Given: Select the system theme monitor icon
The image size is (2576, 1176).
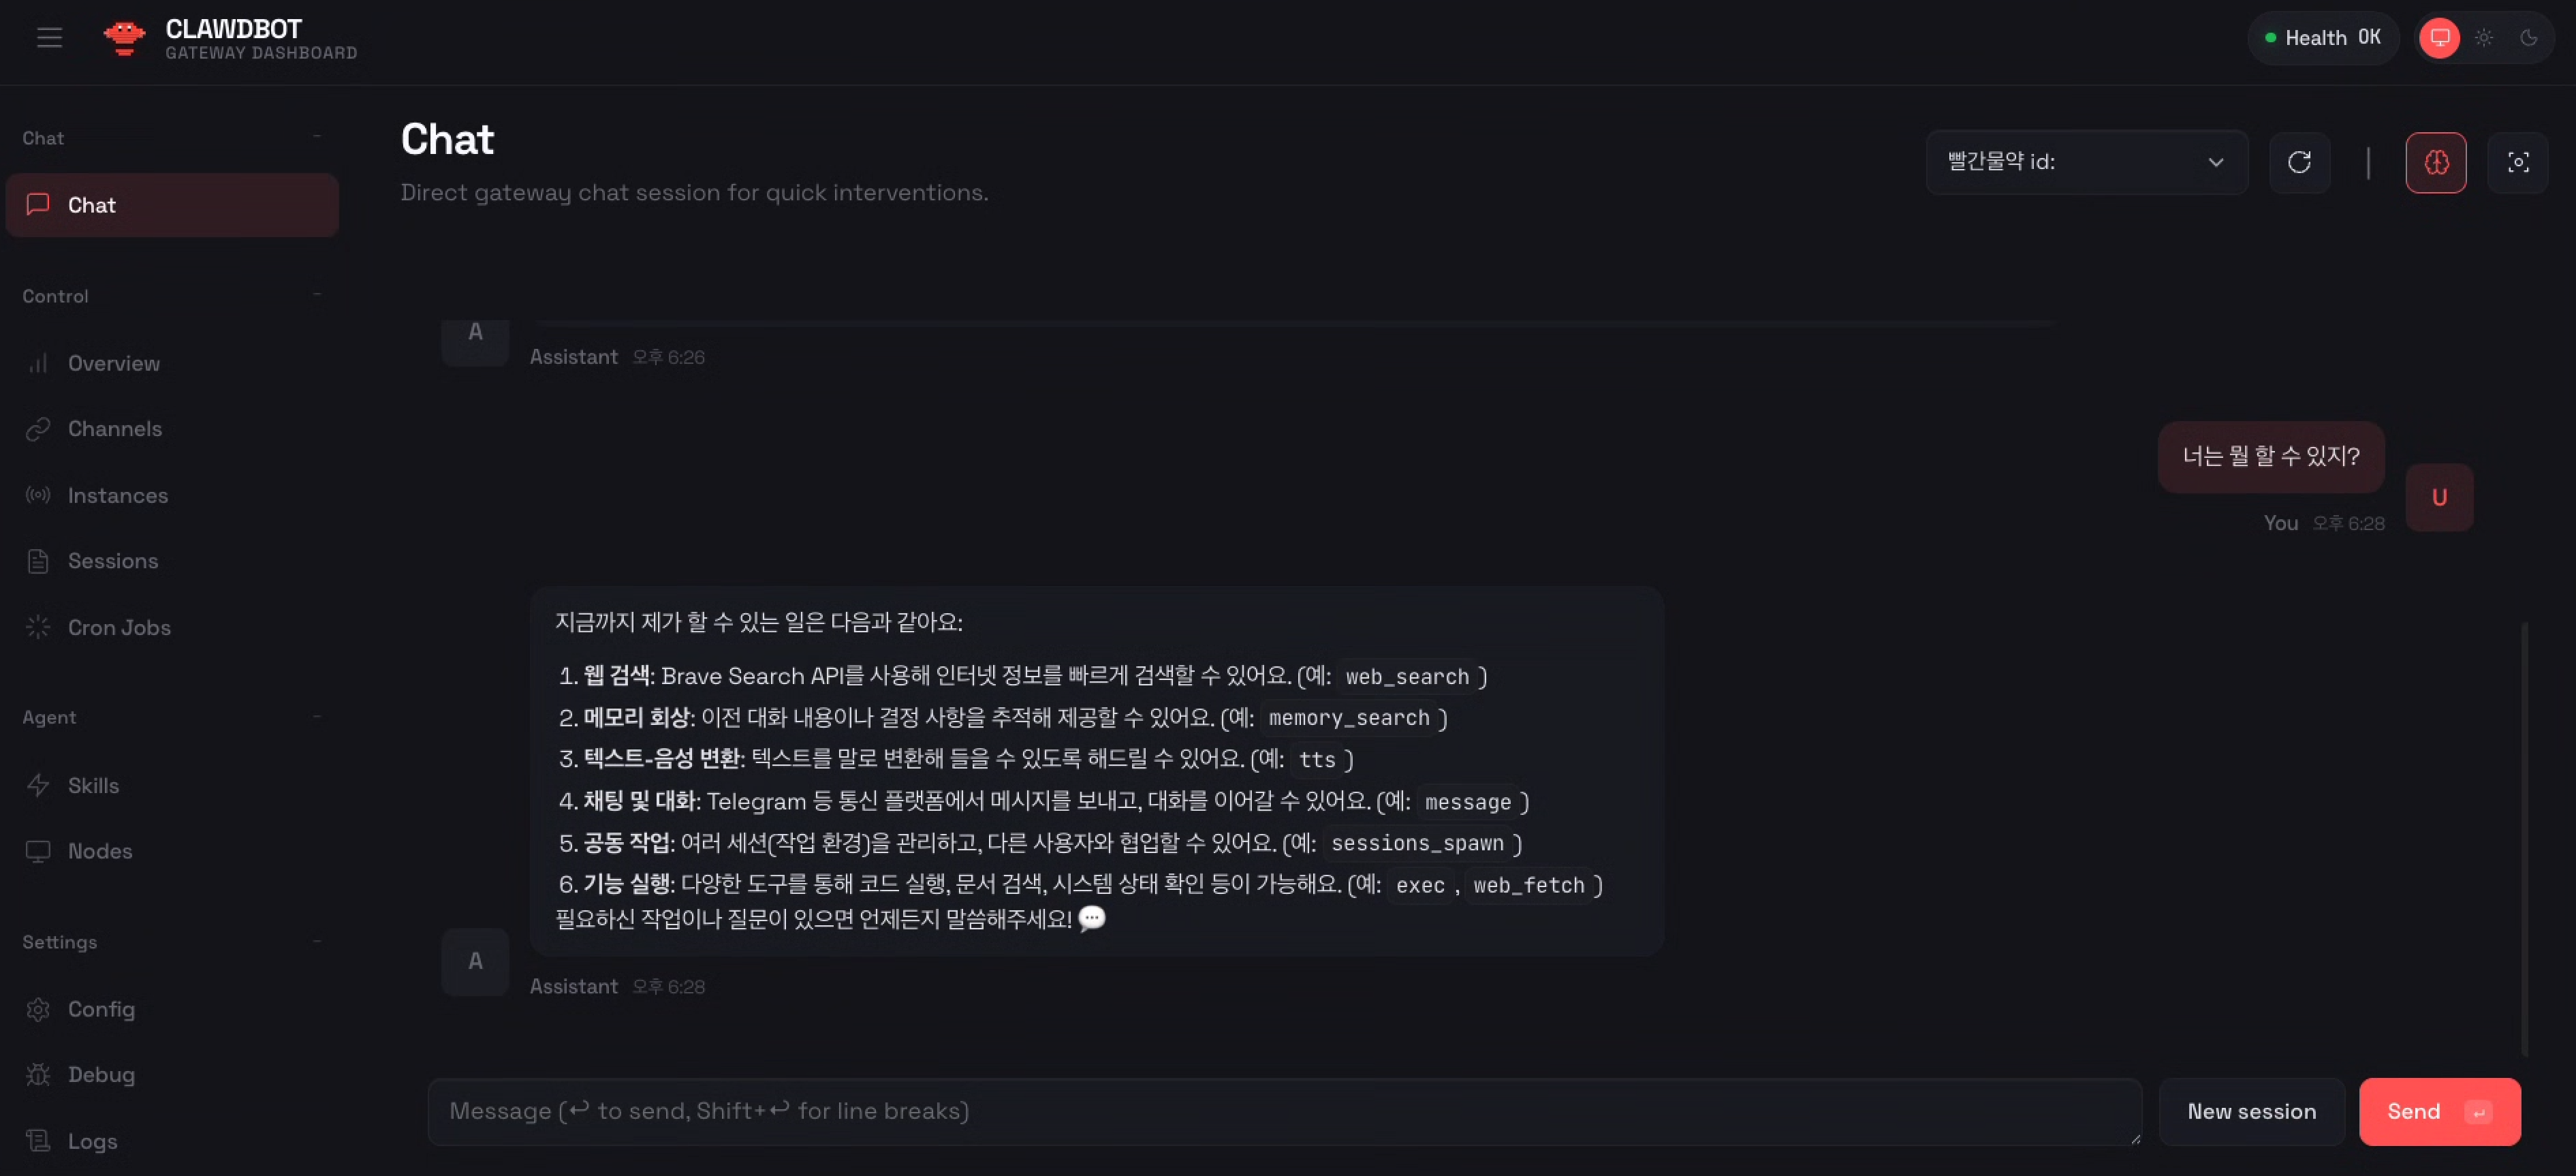Looking at the screenshot, I should pos(2439,38).
